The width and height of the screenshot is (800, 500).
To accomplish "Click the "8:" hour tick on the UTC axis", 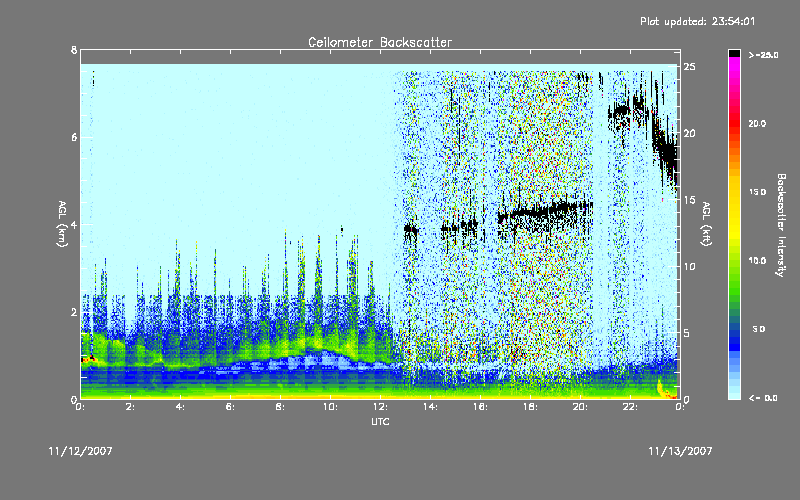I will [281, 407].
